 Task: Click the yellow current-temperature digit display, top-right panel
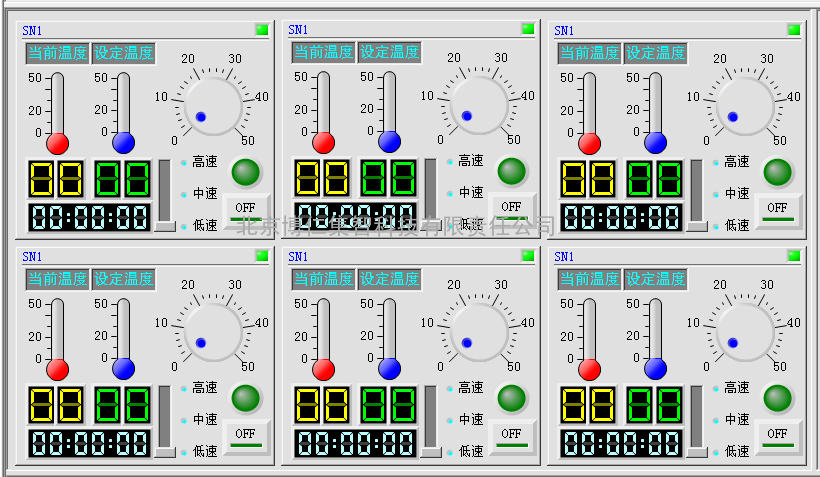[588, 179]
